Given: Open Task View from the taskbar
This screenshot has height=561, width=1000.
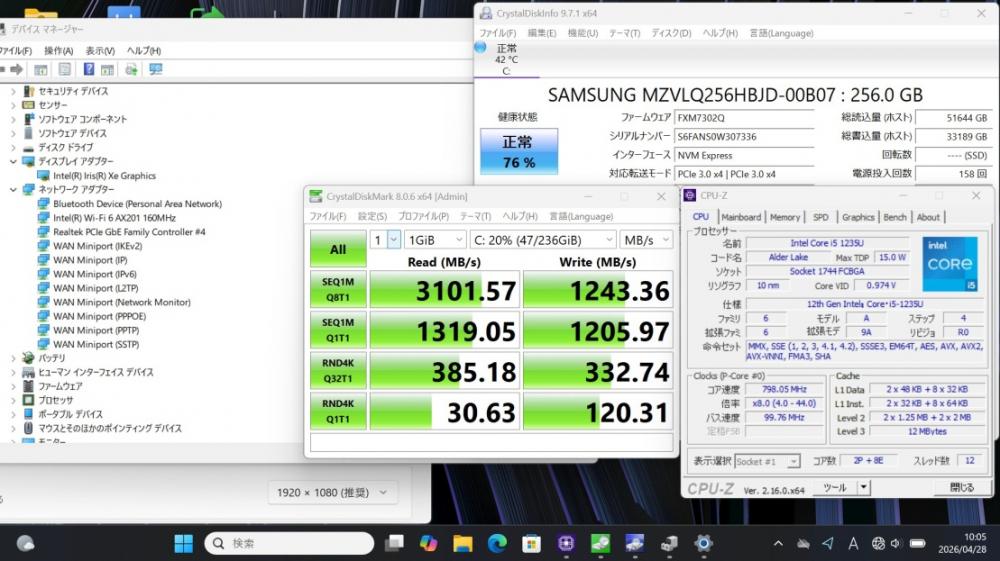Looking at the screenshot, I should pyautogui.click(x=394, y=543).
